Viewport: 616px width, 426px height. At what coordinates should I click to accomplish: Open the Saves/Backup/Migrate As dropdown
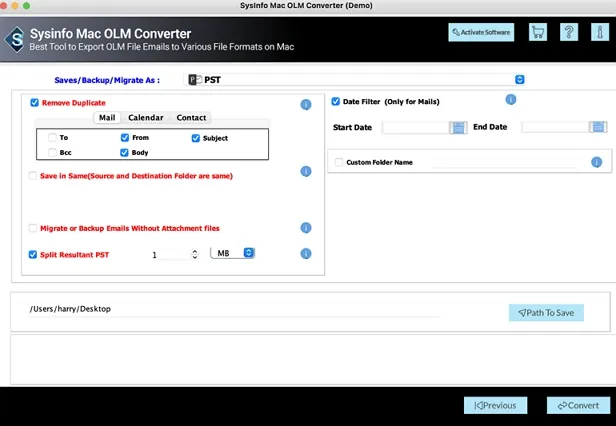coord(354,80)
